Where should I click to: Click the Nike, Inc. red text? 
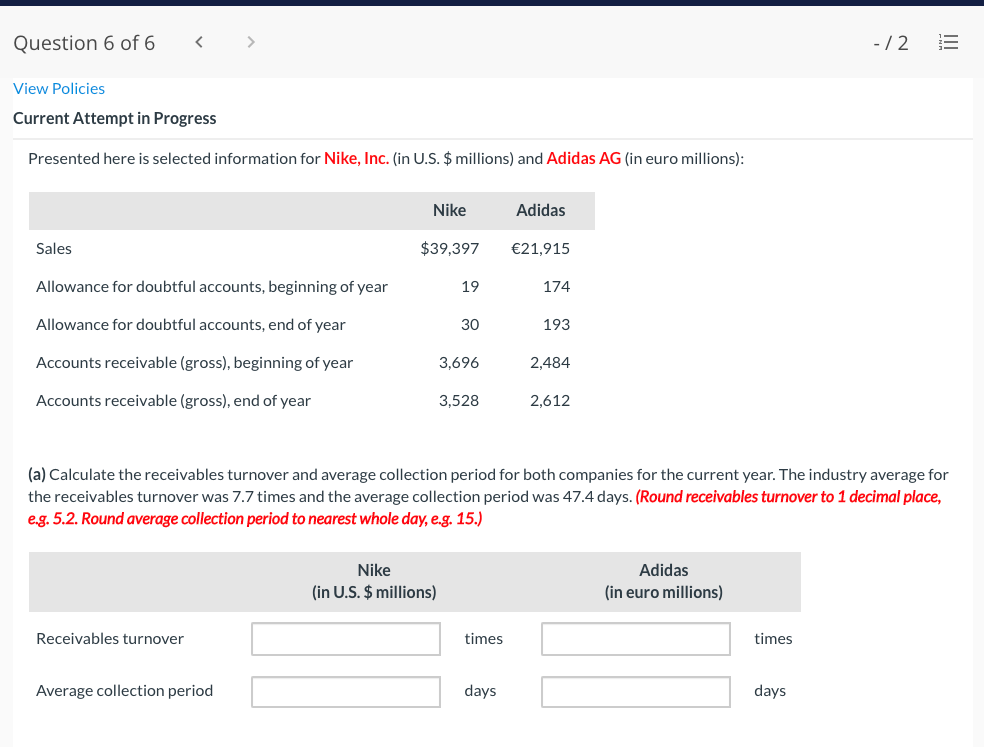coord(355,158)
